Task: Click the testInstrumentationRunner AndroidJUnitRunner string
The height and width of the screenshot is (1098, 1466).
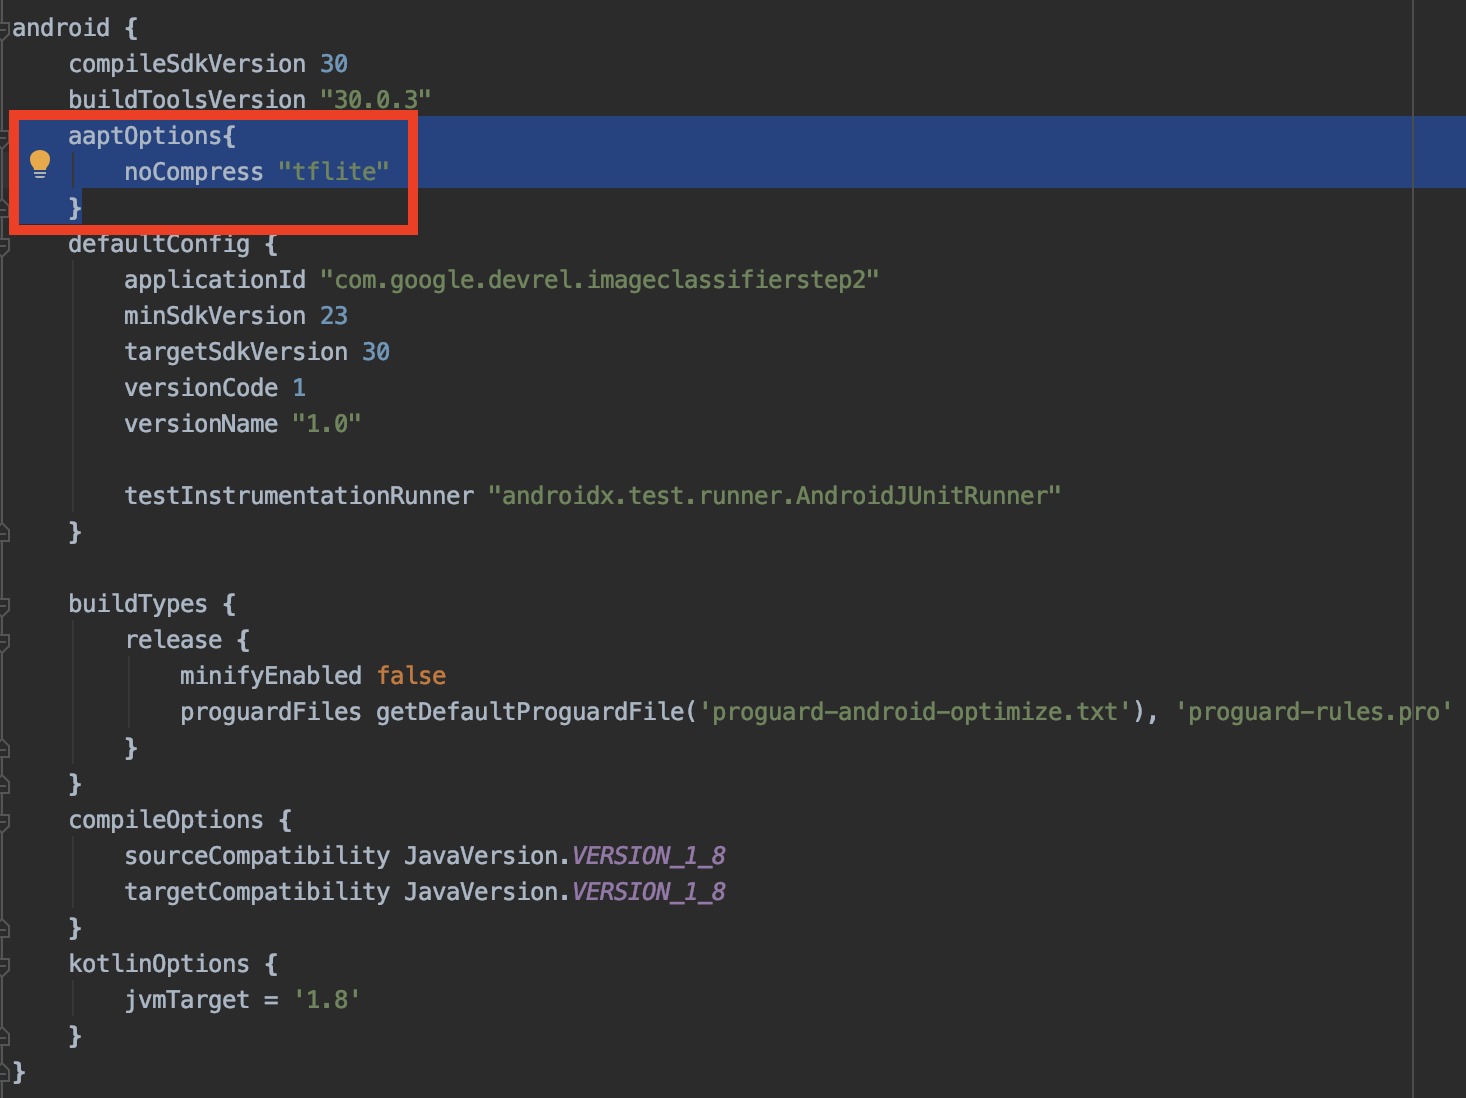Action: click(x=774, y=496)
